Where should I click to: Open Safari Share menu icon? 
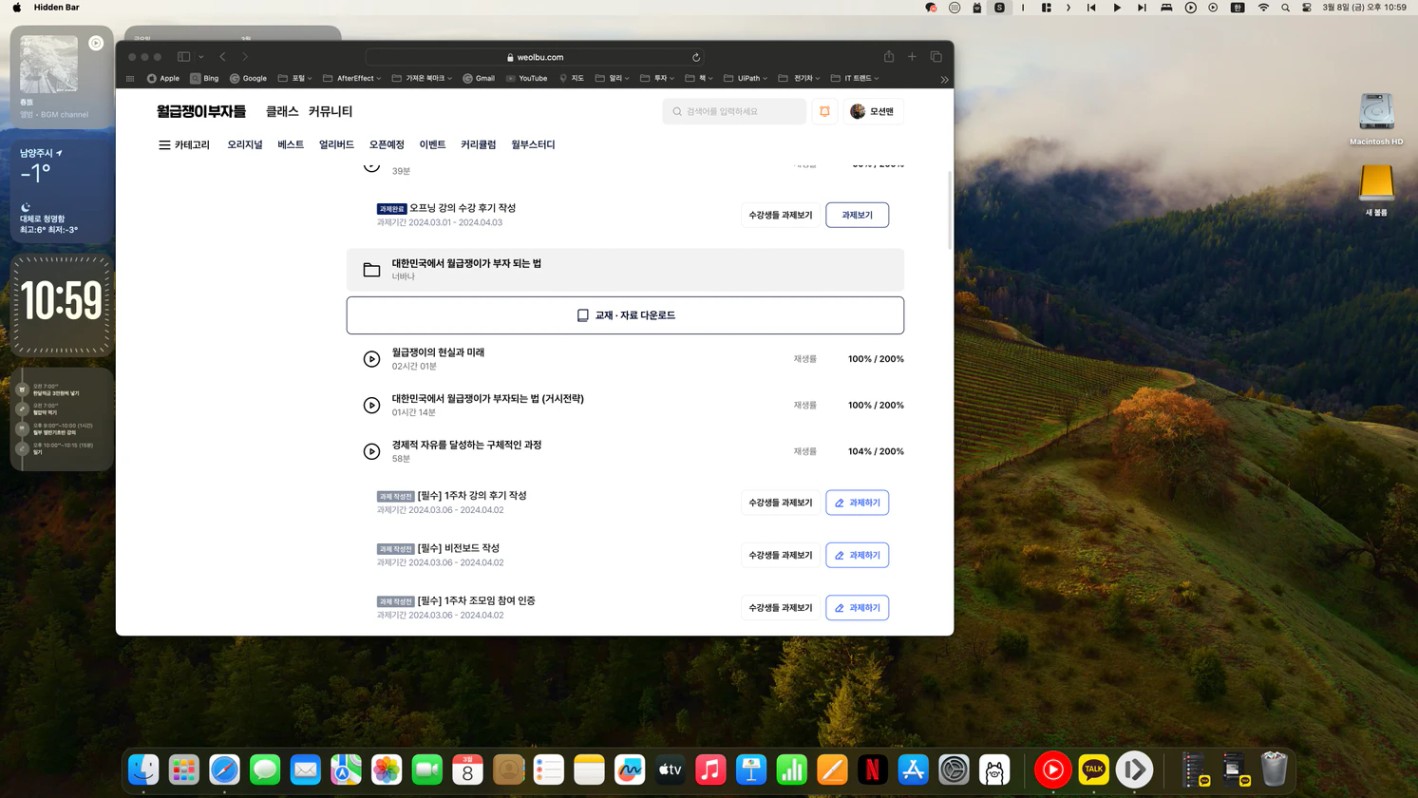pos(888,57)
